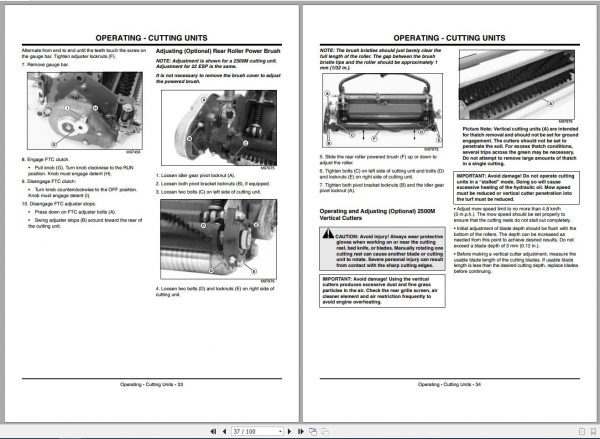Click the CAUTION warning box about protective gloves
Image resolution: width=600 pixels, height=439 pixels.
[382, 249]
